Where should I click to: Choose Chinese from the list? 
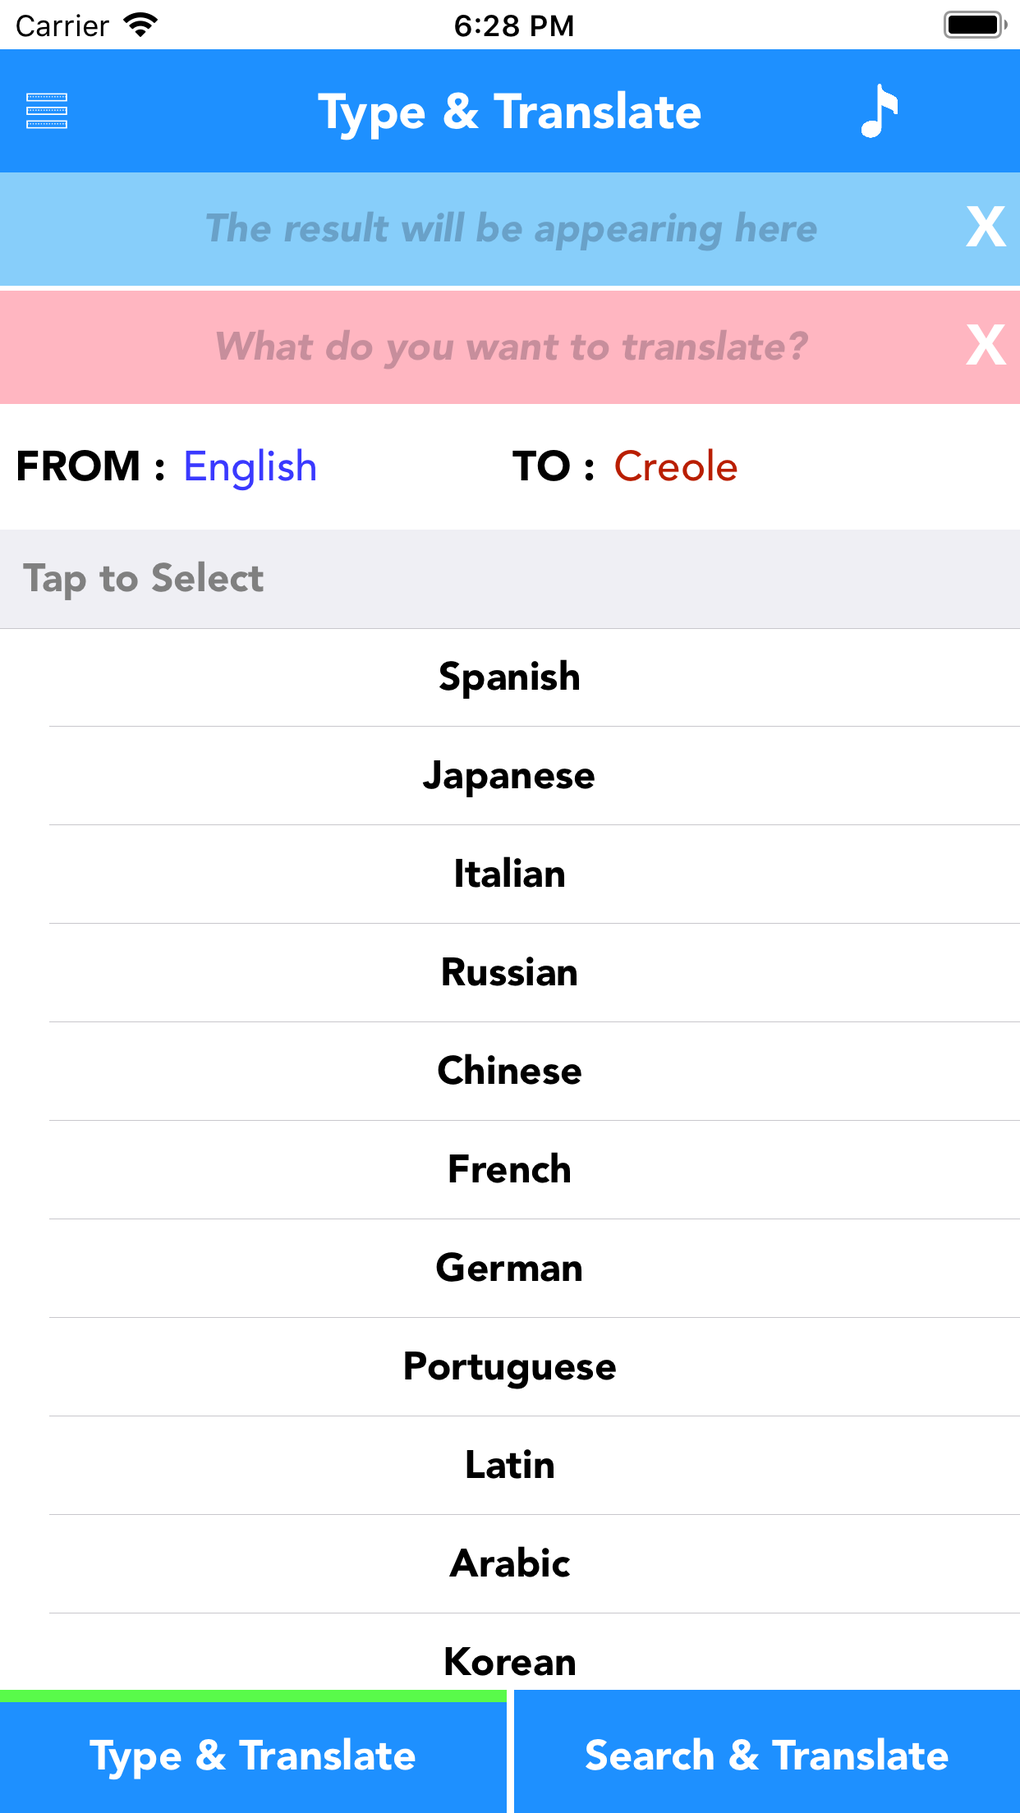coord(510,1071)
